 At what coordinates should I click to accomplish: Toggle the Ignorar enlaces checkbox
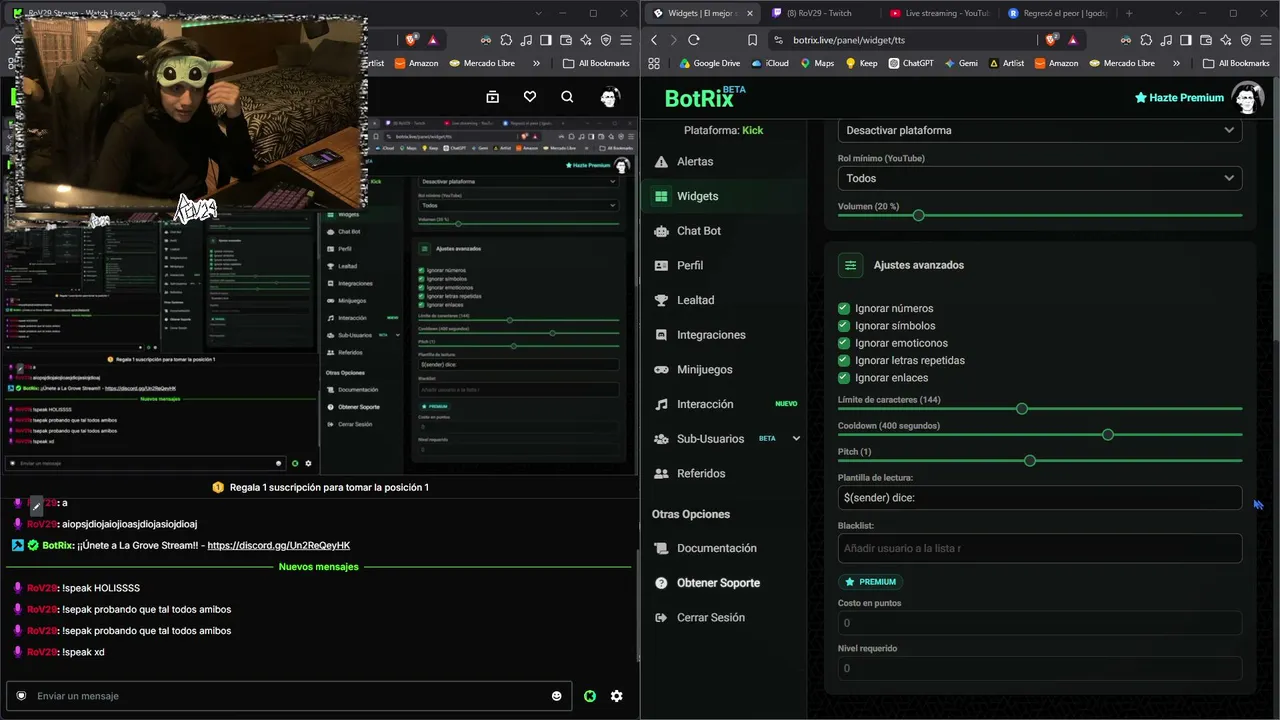coord(844,378)
